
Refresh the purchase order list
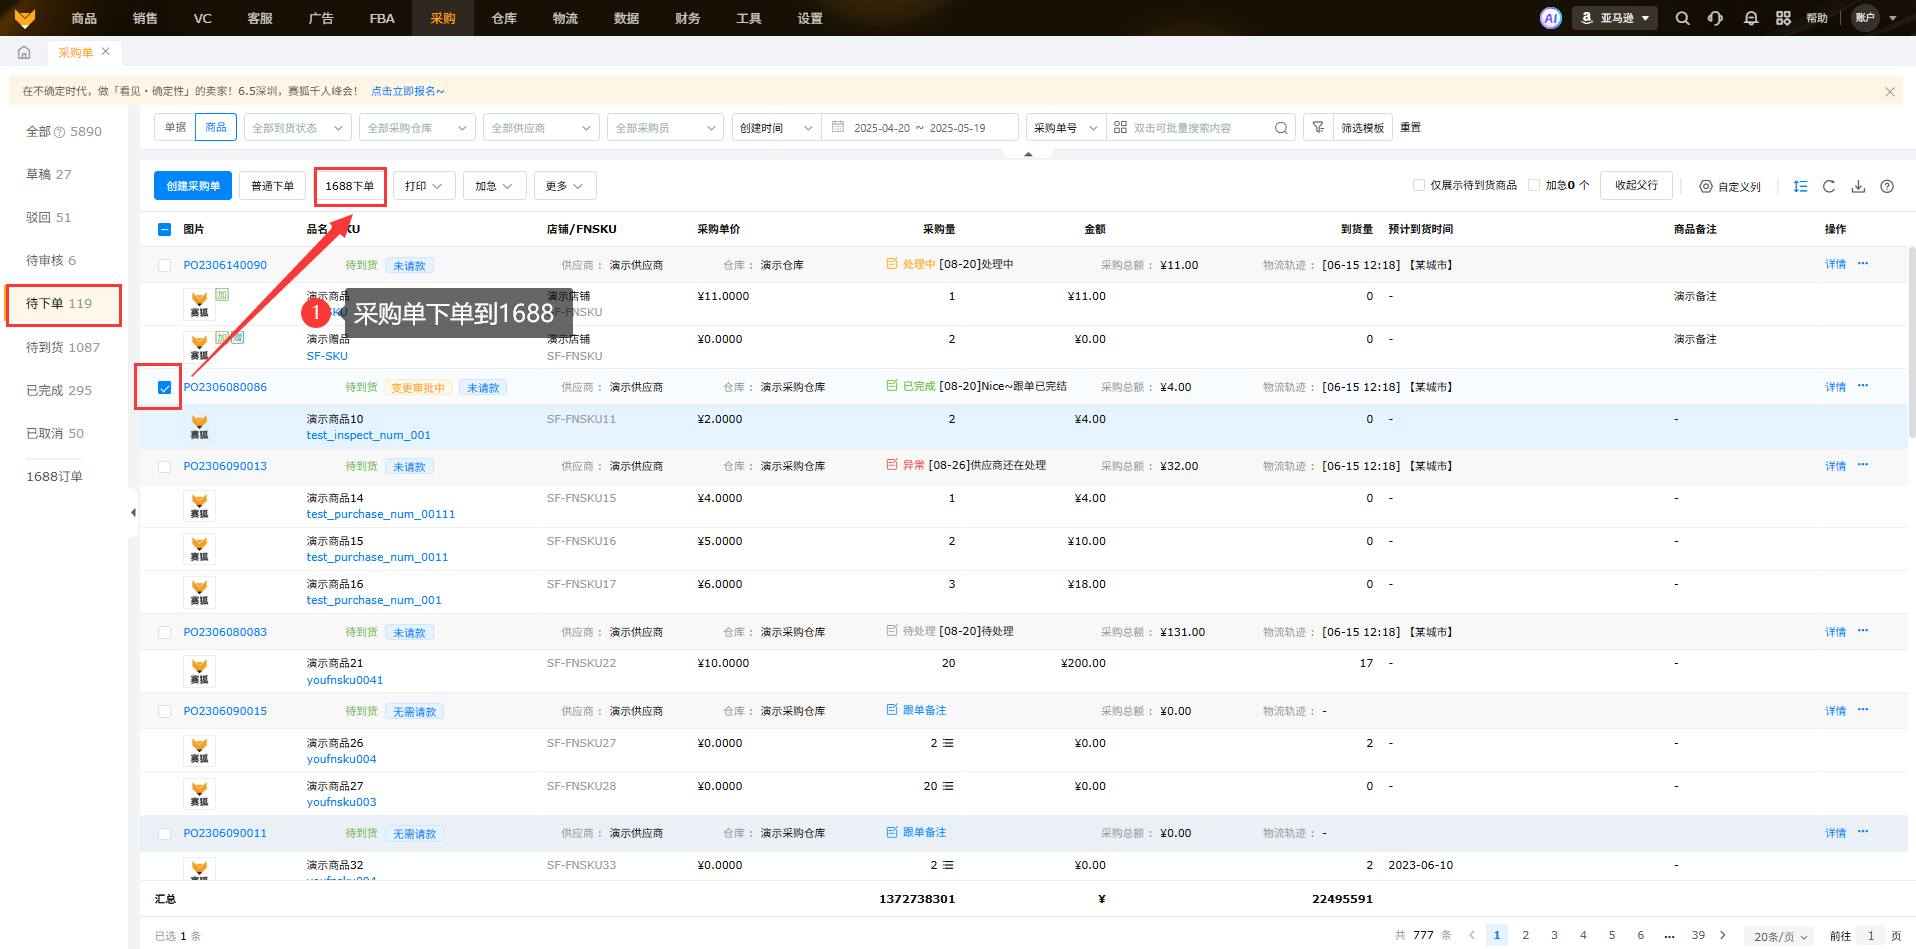tap(1829, 186)
